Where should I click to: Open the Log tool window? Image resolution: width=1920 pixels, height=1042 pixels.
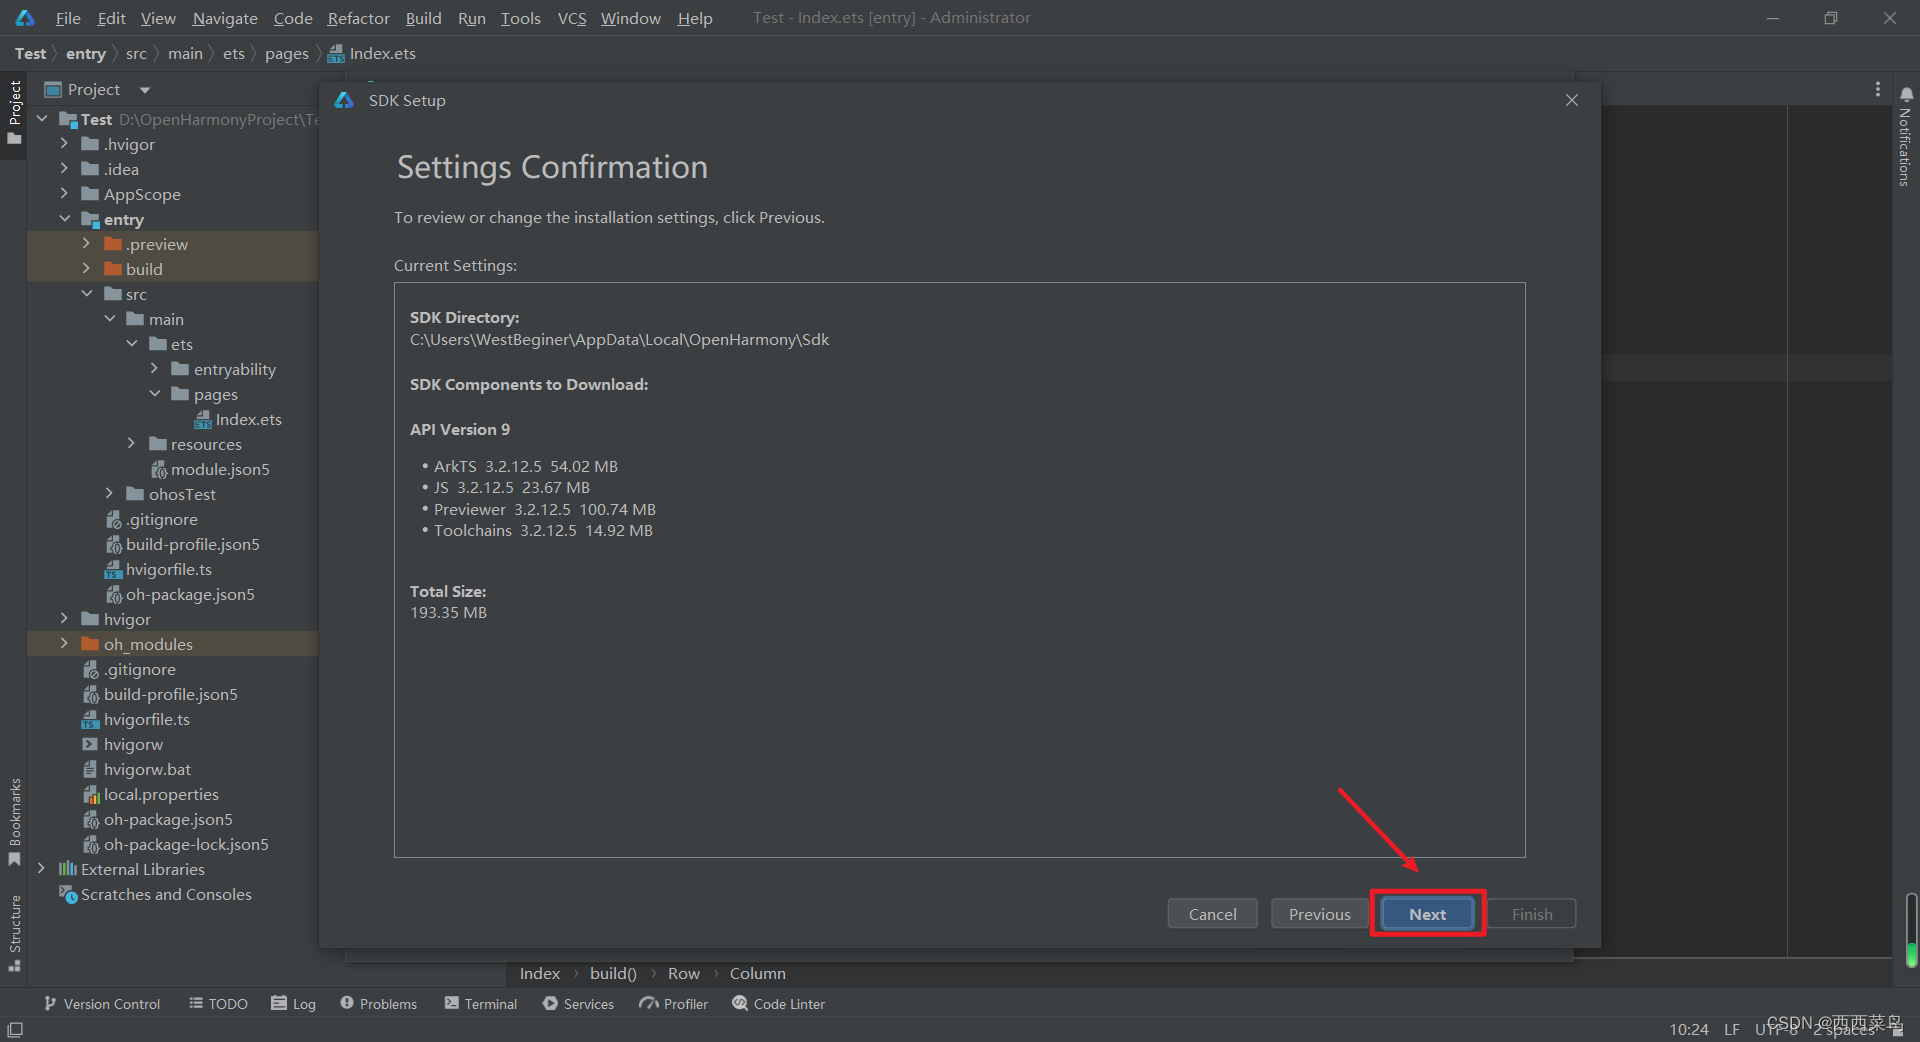293,1004
